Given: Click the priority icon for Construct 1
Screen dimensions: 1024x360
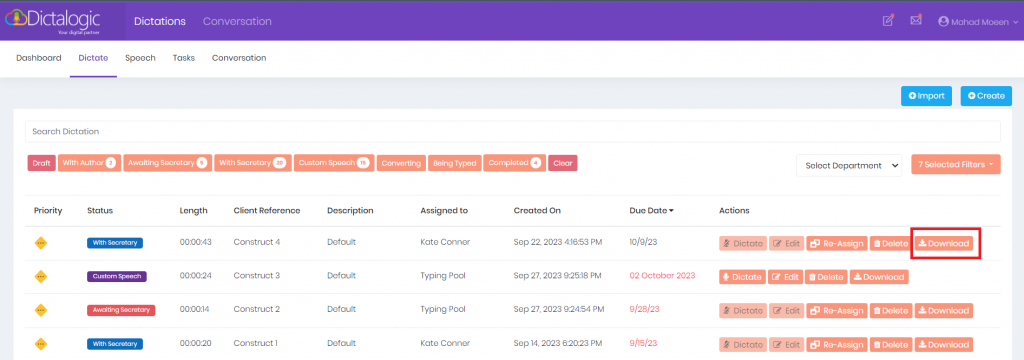Looking at the screenshot, I should pos(41,344).
